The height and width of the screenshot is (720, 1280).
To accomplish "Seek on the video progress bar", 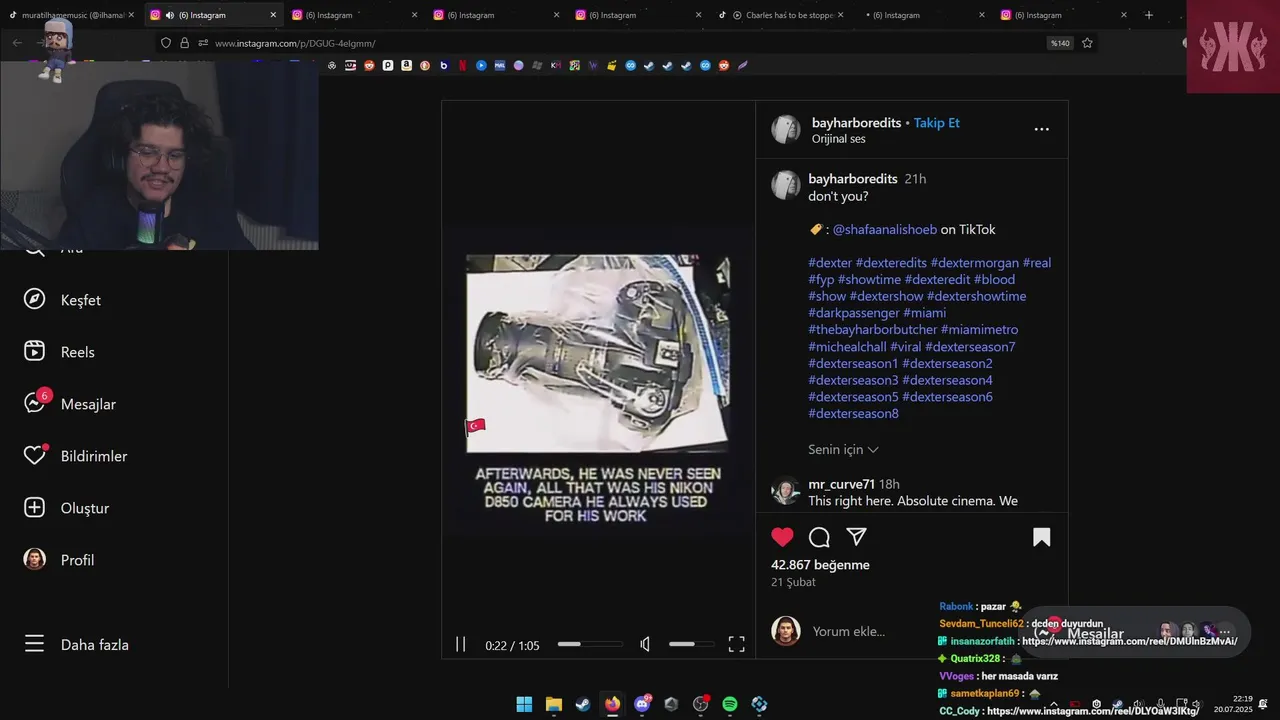I will (x=590, y=645).
